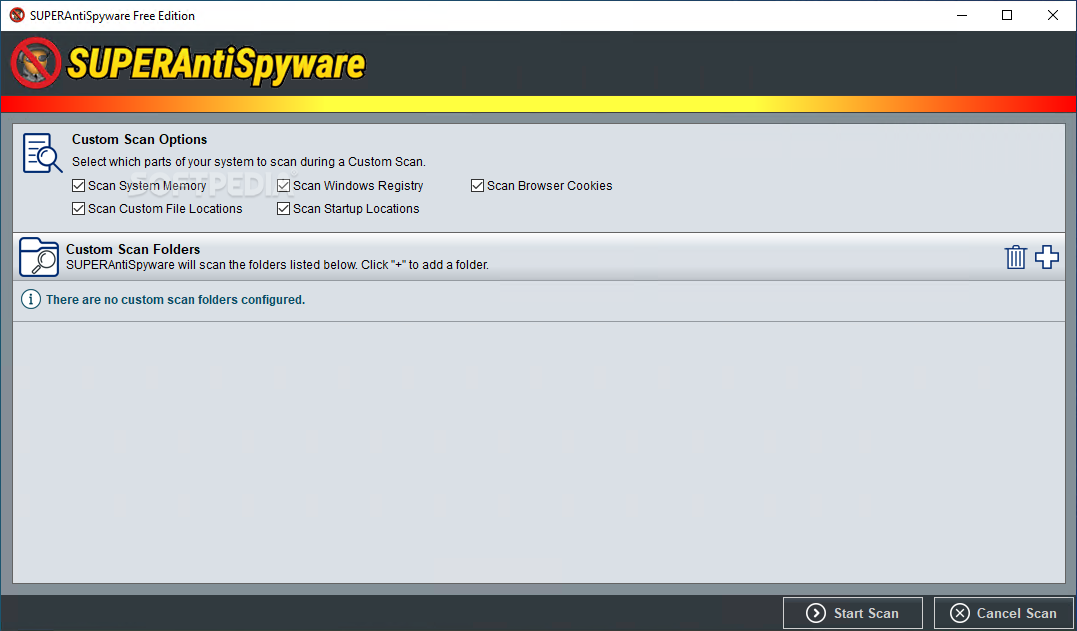
Task: Click the Custom Scan Options document magnifier icon
Action: pos(42,153)
